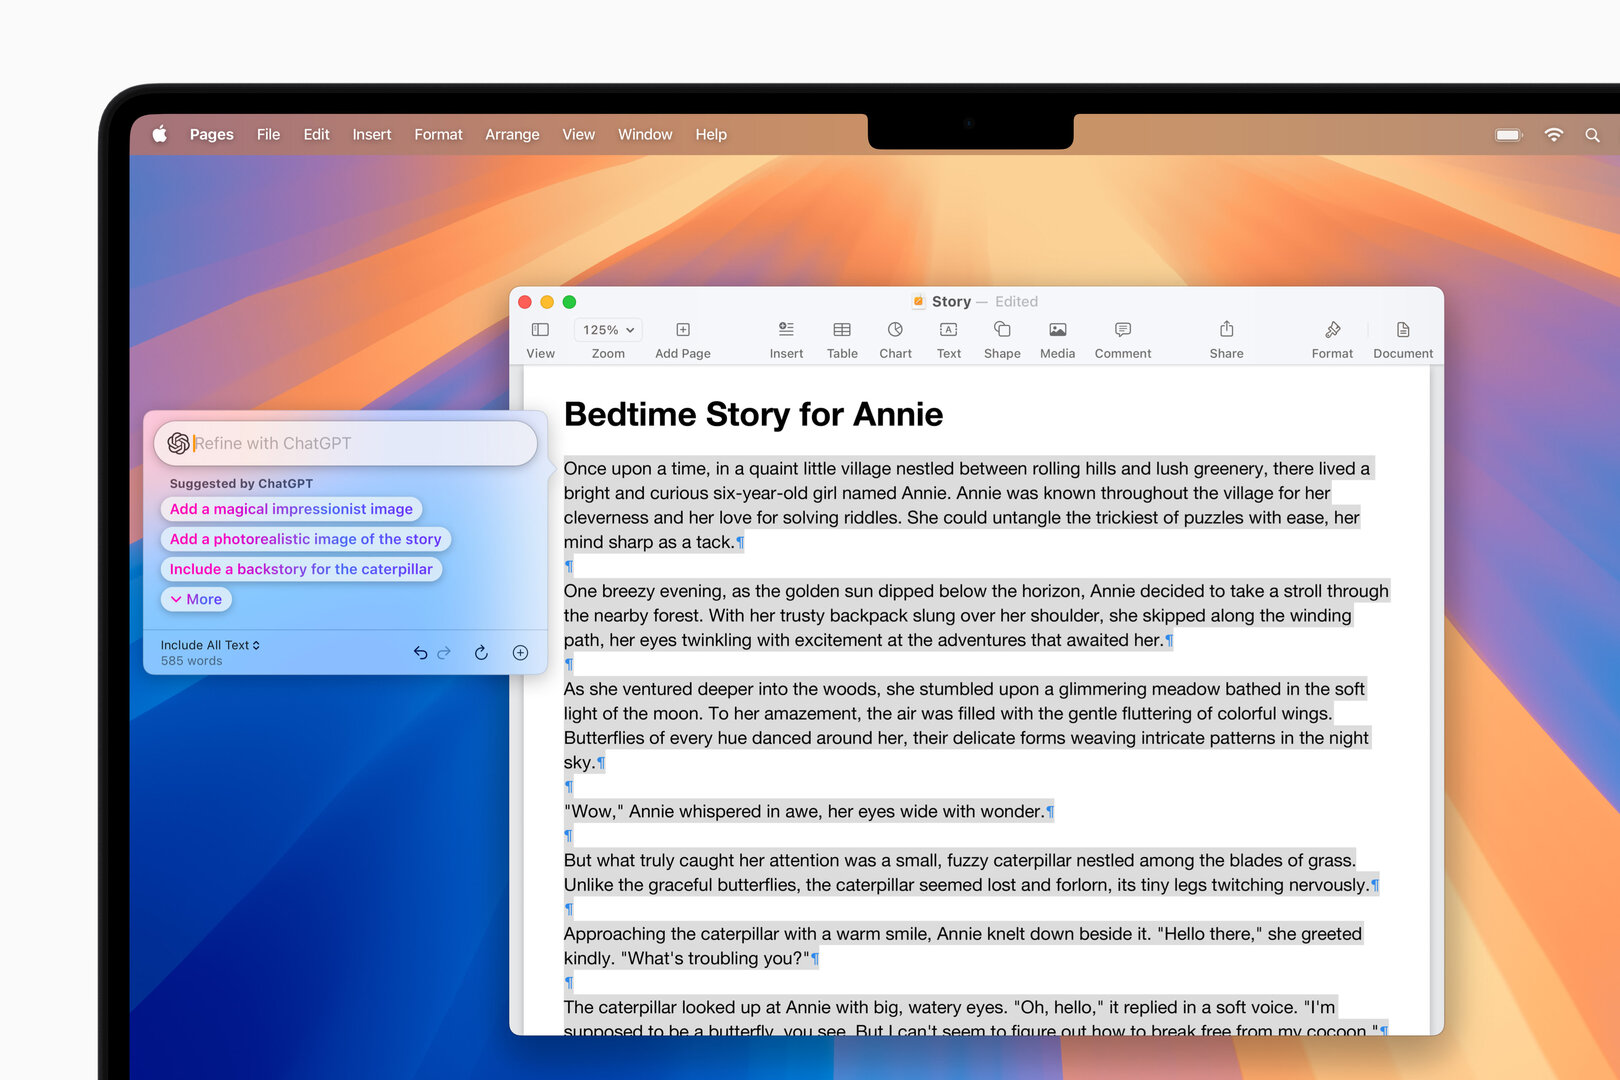This screenshot has width=1620, height=1080.
Task: Click the Wi-Fi status icon
Action: (1553, 134)
